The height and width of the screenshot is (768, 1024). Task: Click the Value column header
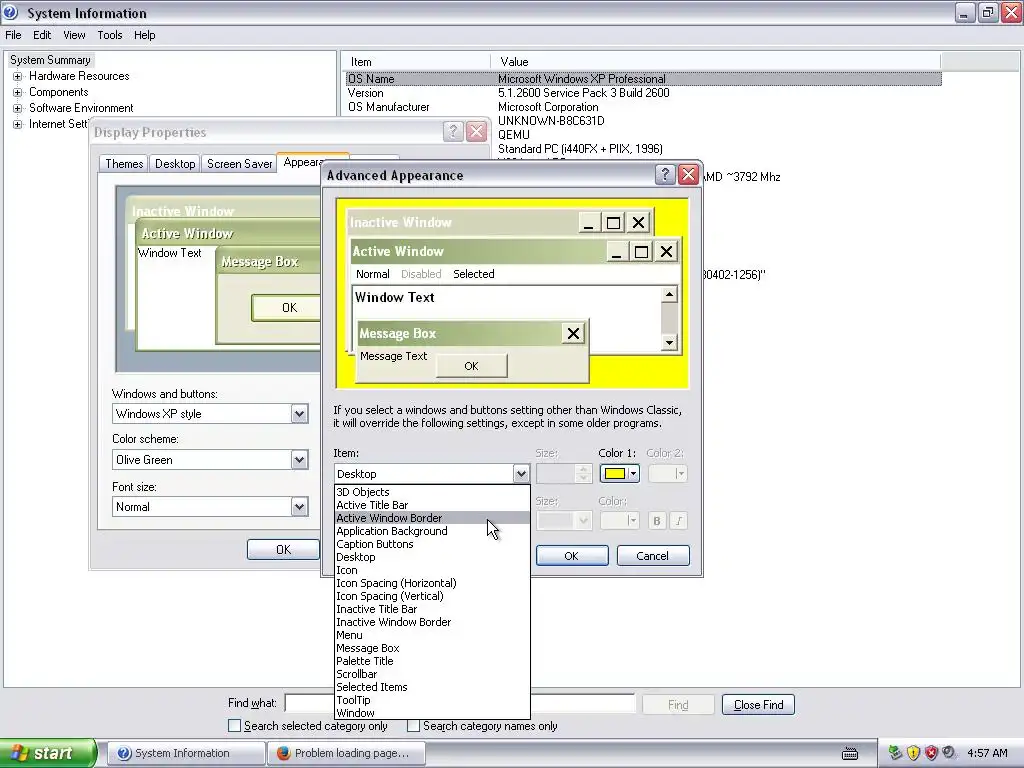click(715, 62)
